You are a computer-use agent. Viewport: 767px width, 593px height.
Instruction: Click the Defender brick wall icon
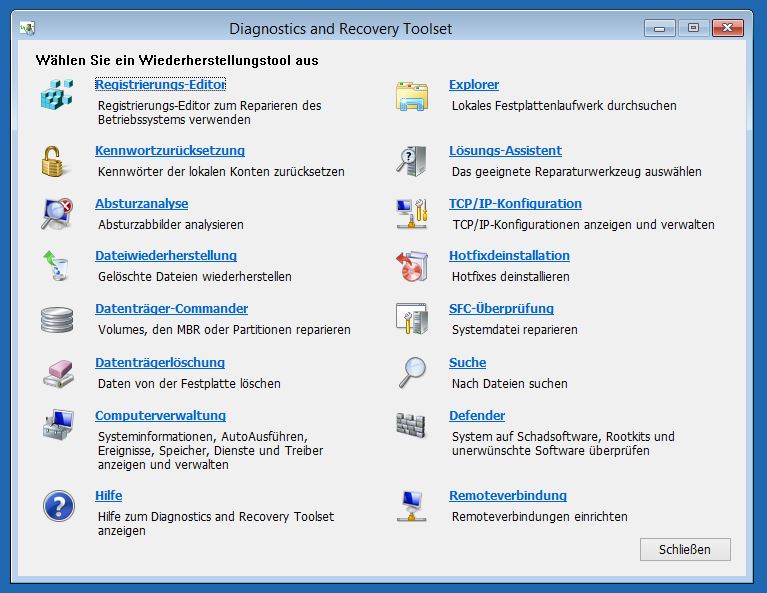pos(410,425)
